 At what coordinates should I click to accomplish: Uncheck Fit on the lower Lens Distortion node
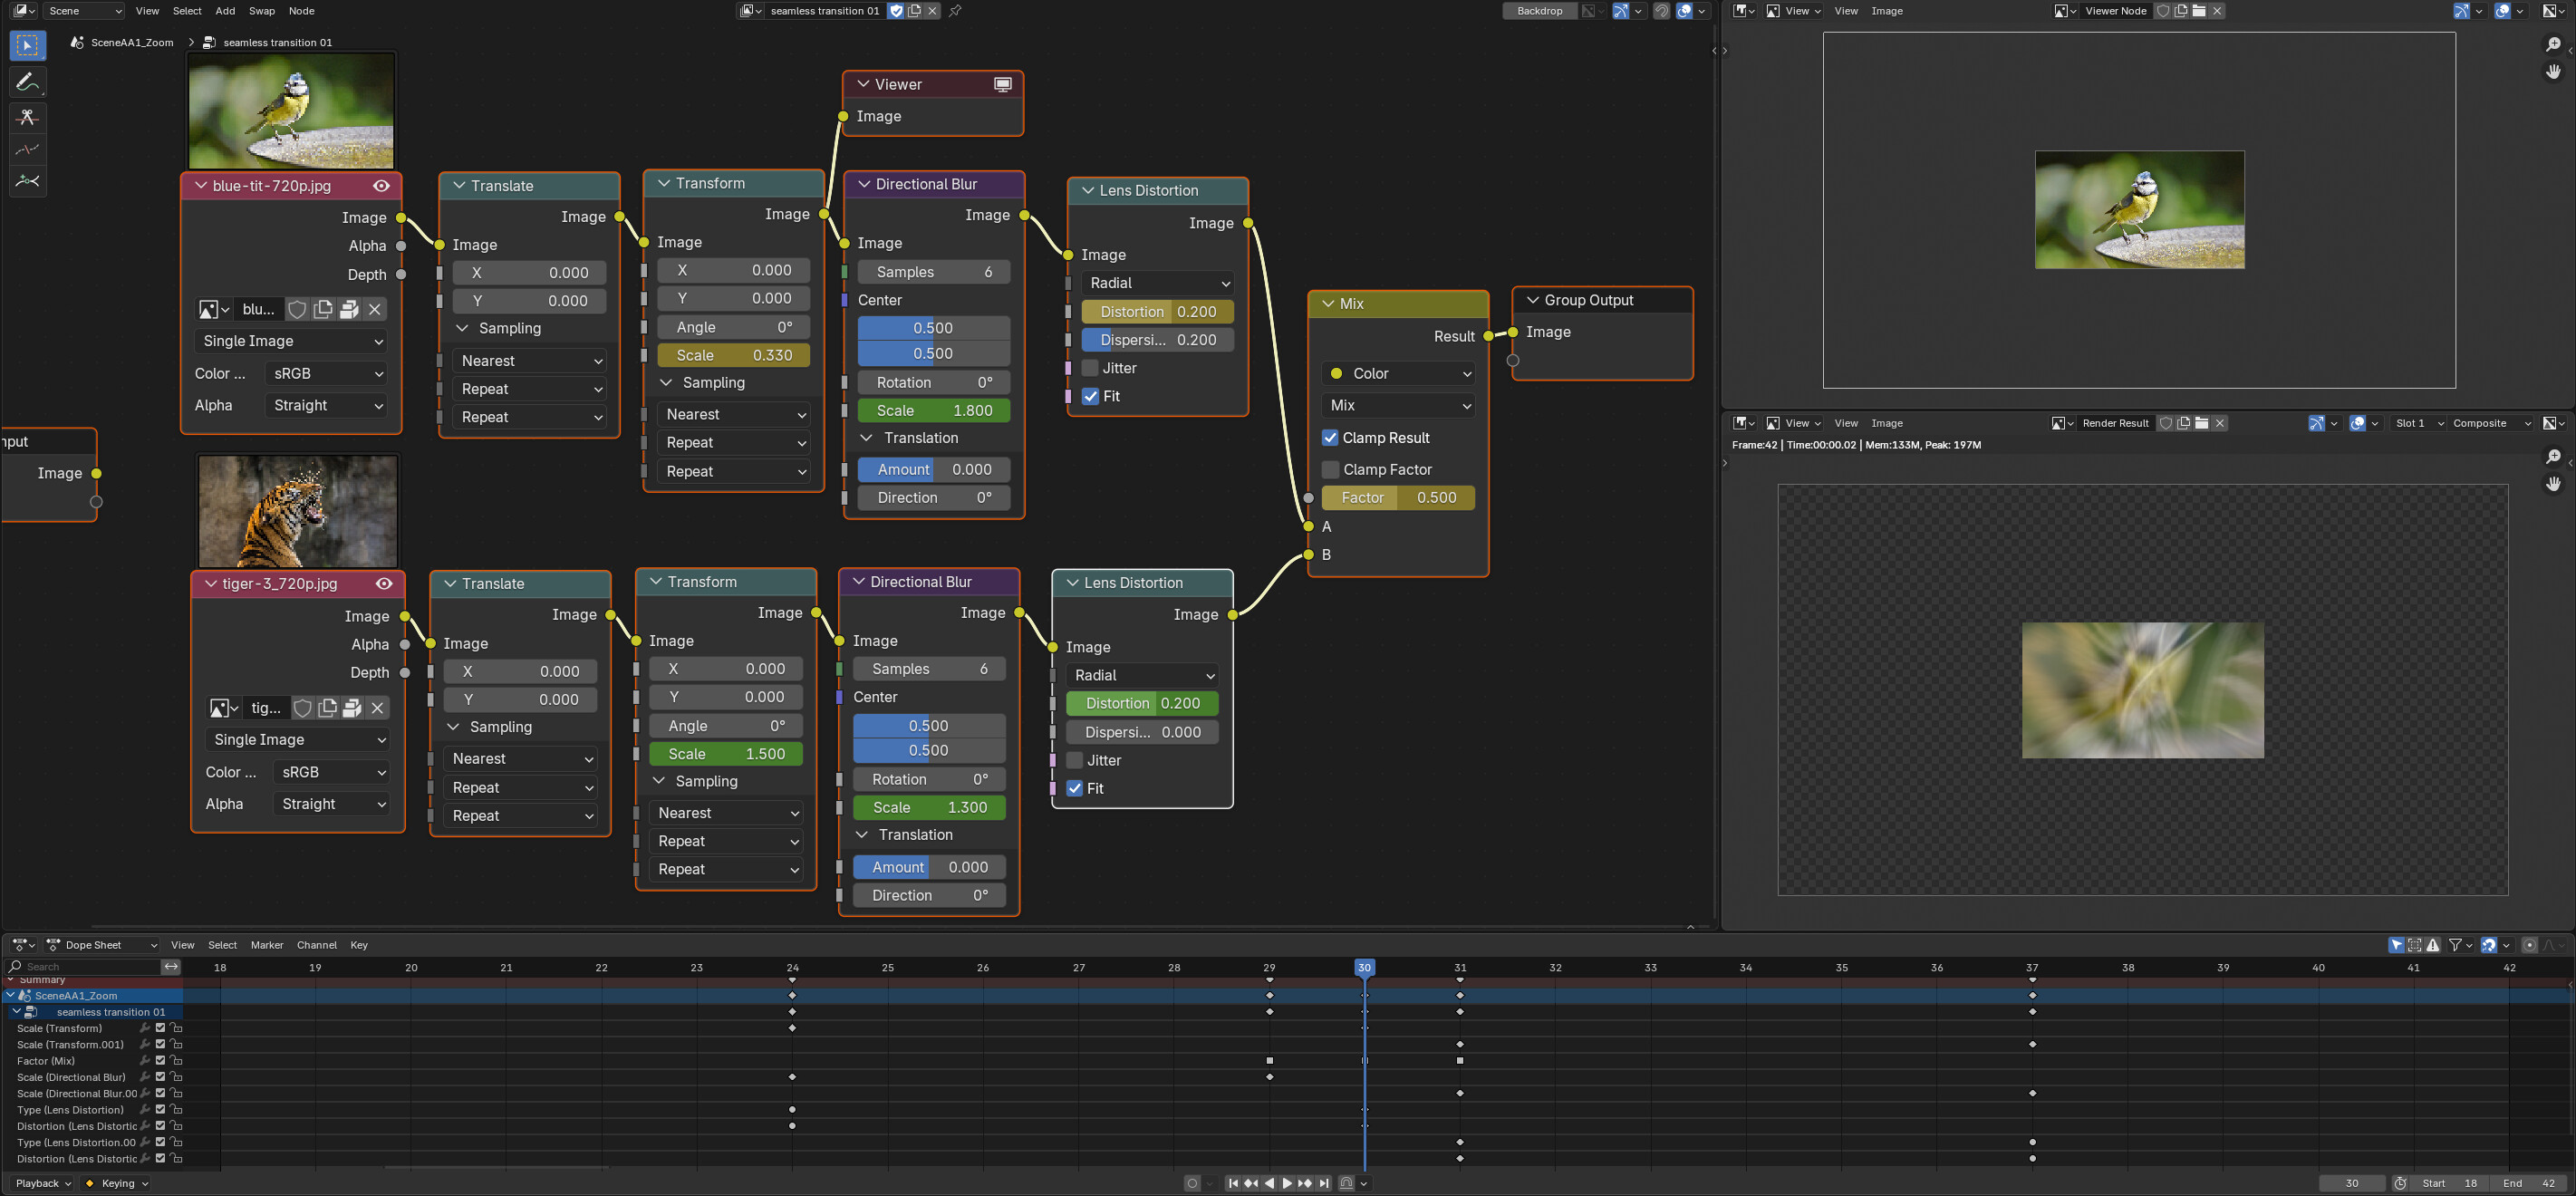(1075, 789)
